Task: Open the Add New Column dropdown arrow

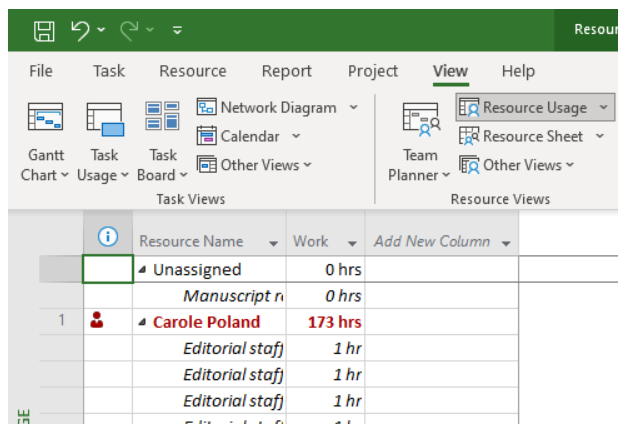Action: [506, 244]
